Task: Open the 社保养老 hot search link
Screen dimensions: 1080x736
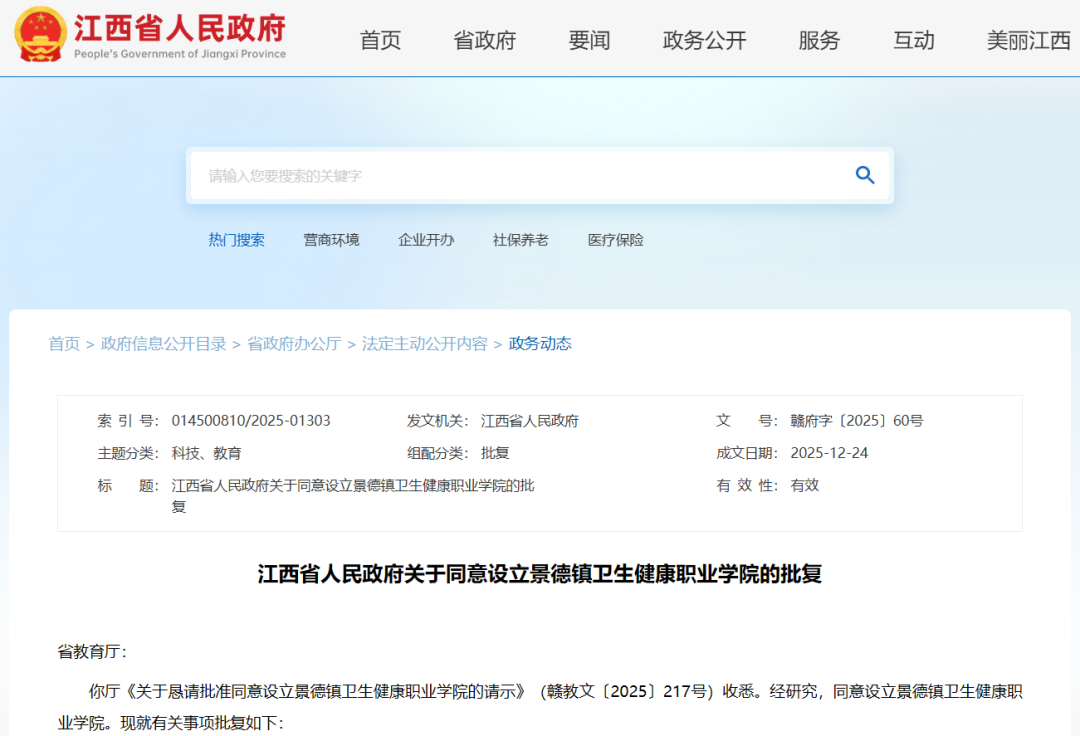Action: (520, 239)
